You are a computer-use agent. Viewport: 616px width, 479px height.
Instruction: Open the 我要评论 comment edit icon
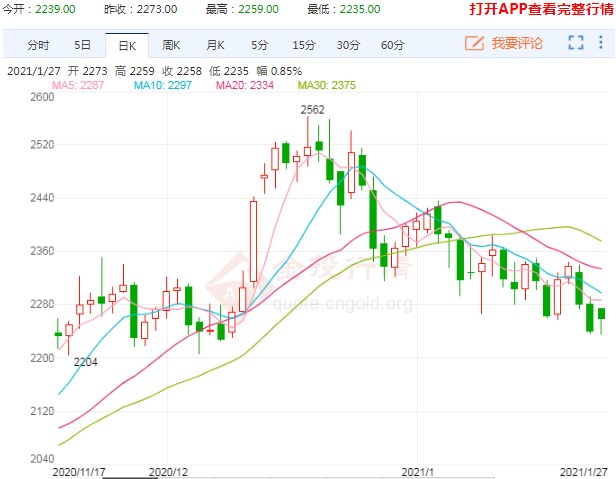click(474, 43)
